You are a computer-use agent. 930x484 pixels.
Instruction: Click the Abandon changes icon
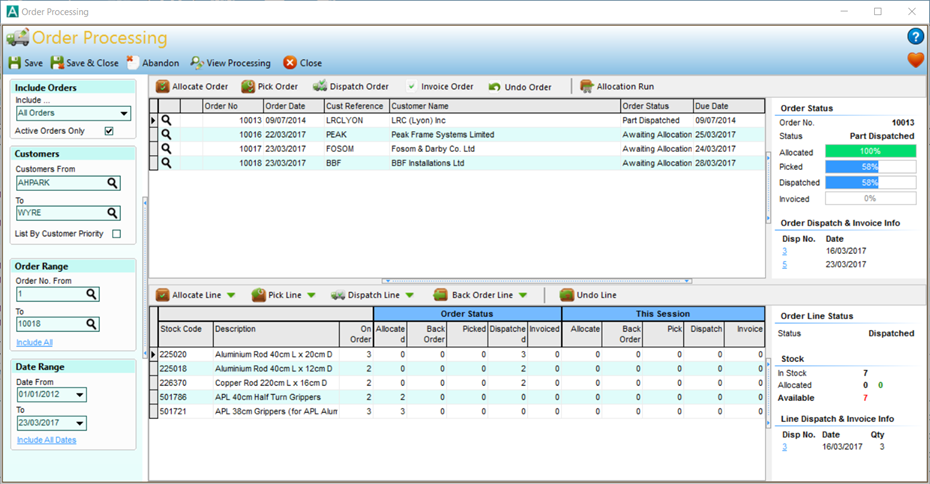pos(133,62)
